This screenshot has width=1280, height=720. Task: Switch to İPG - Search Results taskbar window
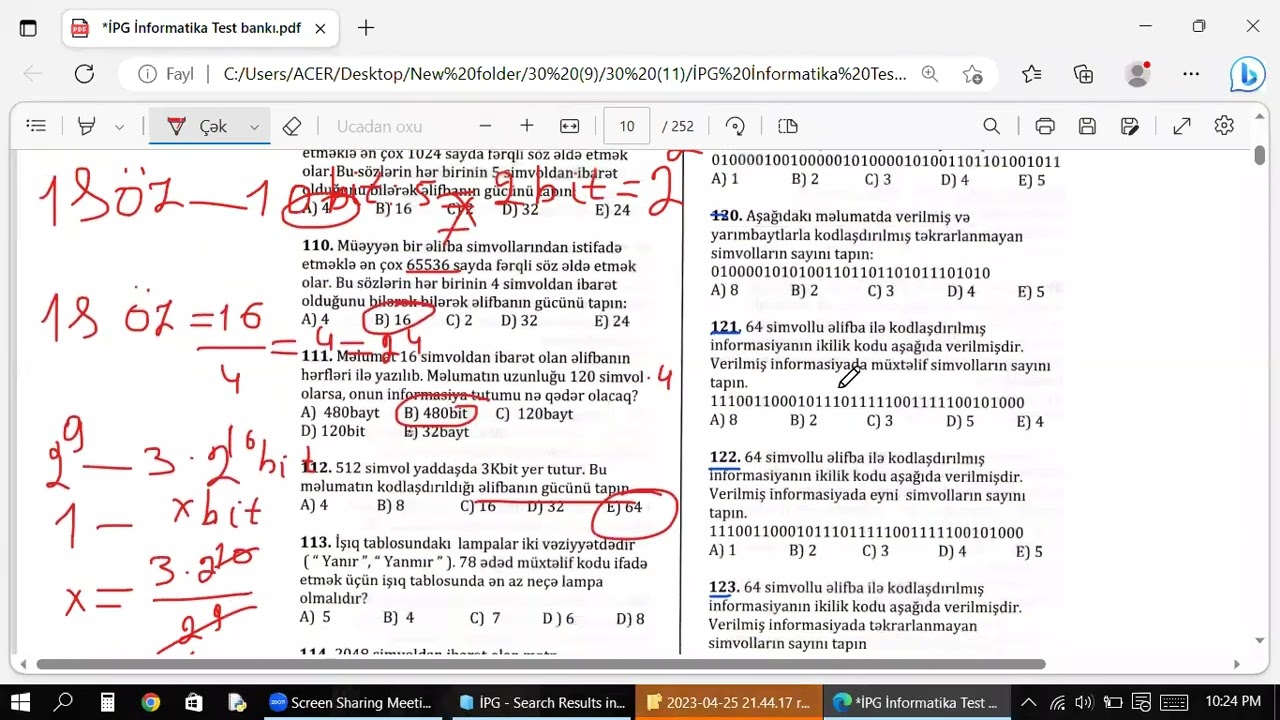(541, 702)
